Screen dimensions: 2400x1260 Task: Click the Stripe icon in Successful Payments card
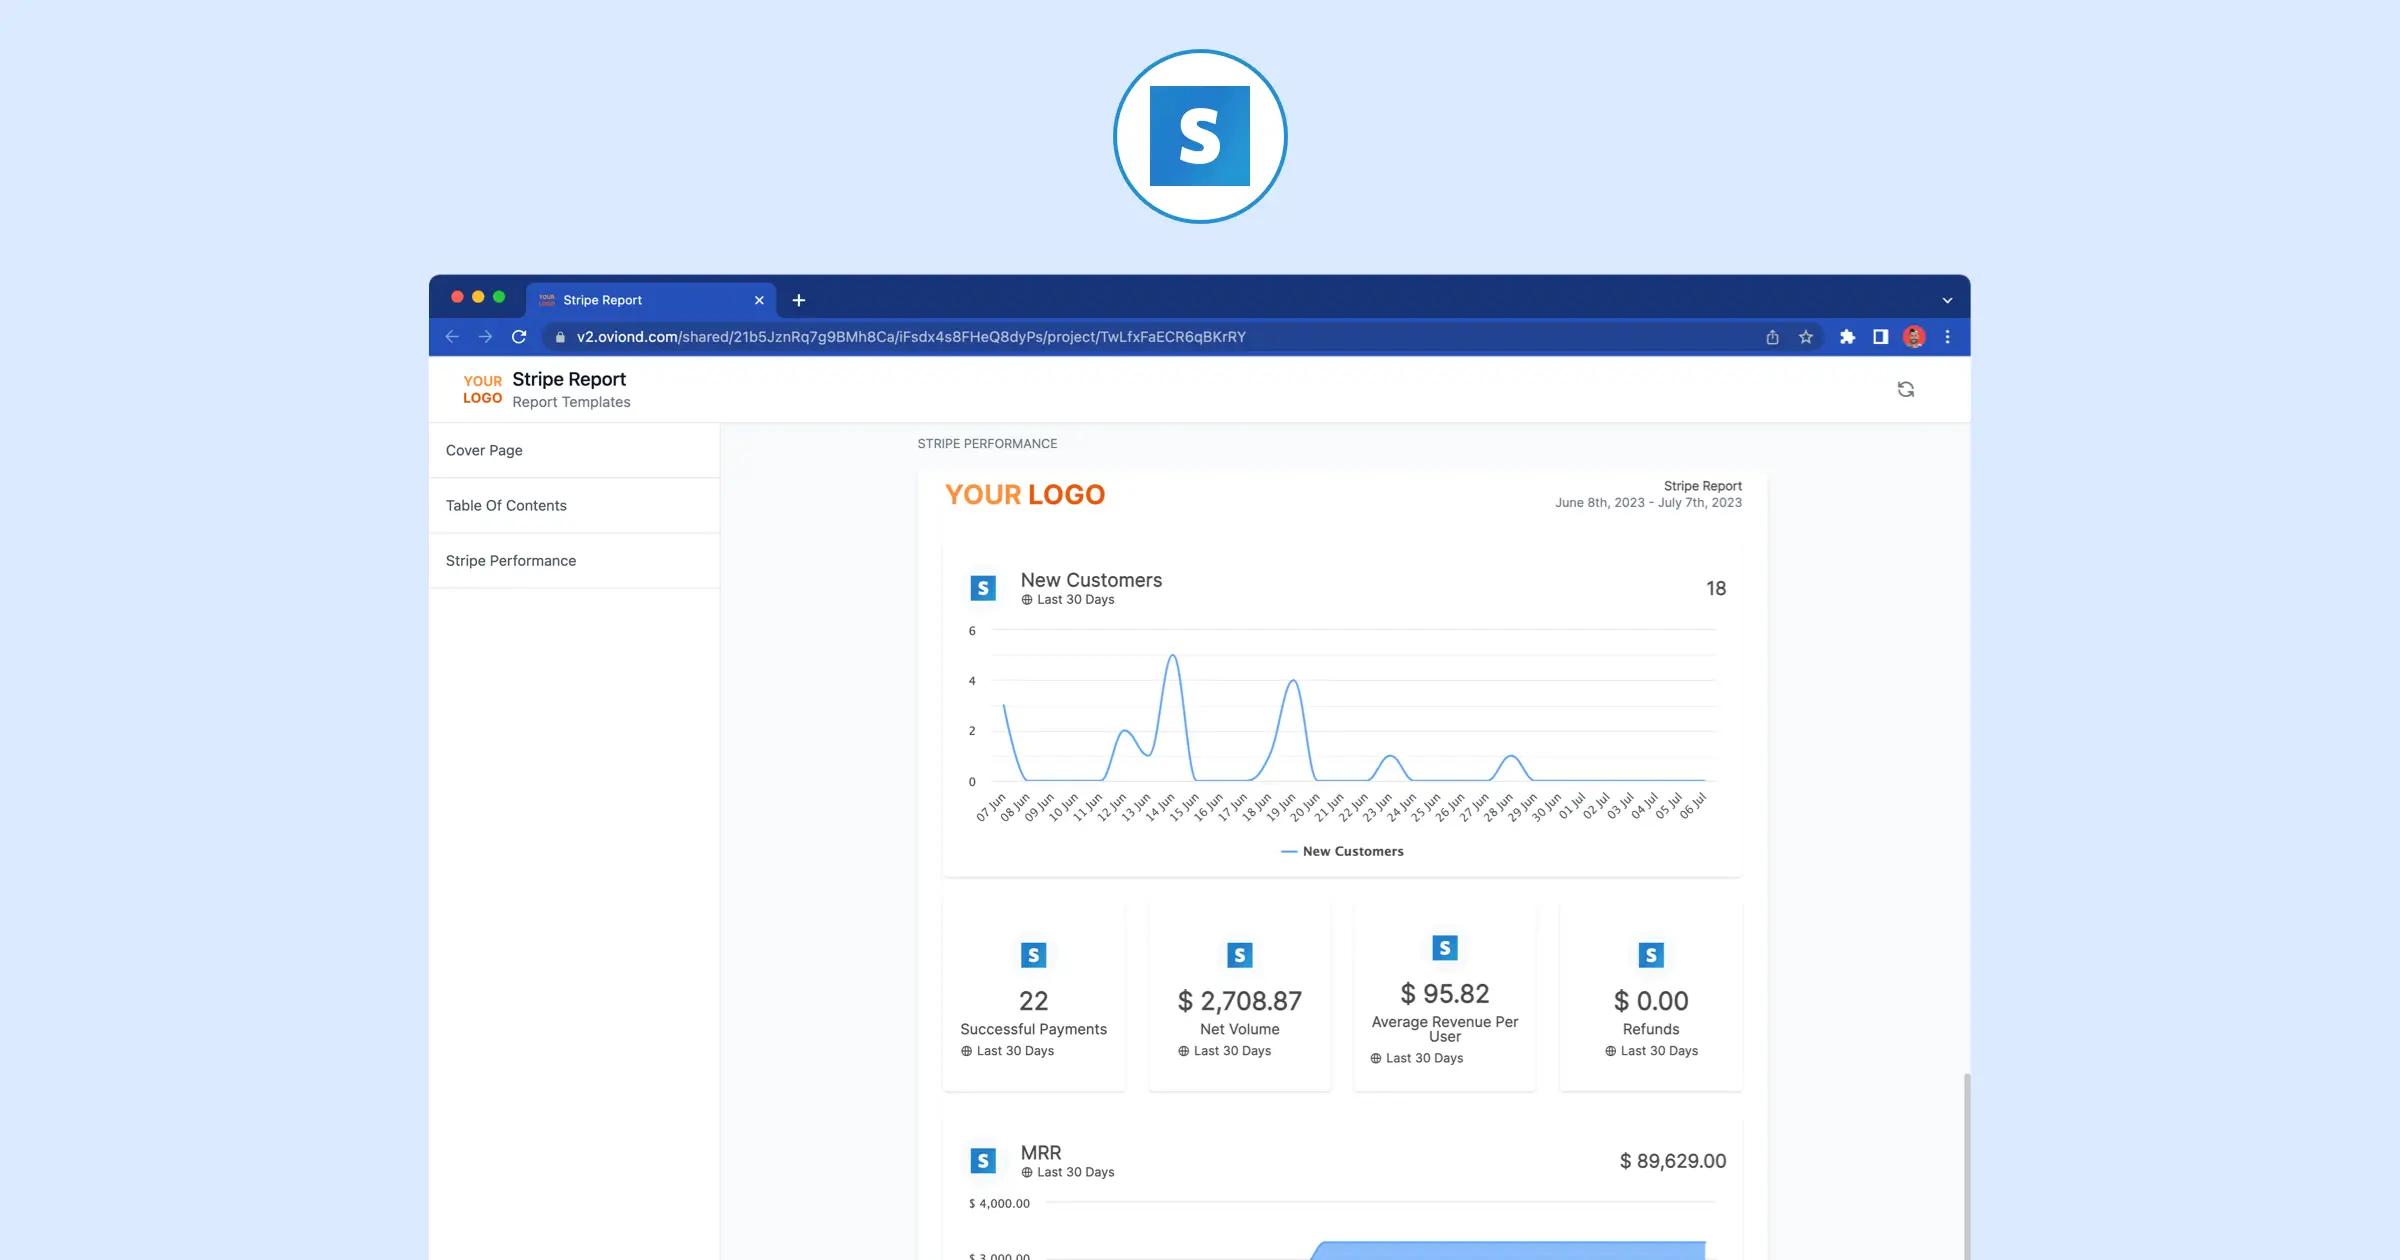[x=1033, y=955]
